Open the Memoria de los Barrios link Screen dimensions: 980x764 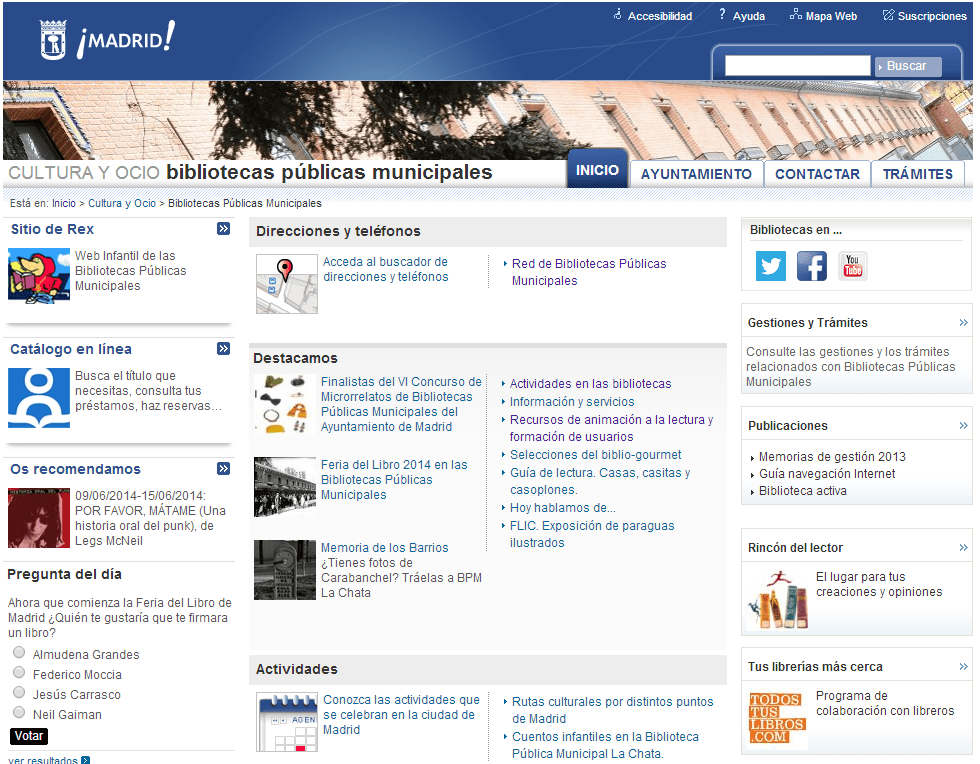[x=384, y=548]
